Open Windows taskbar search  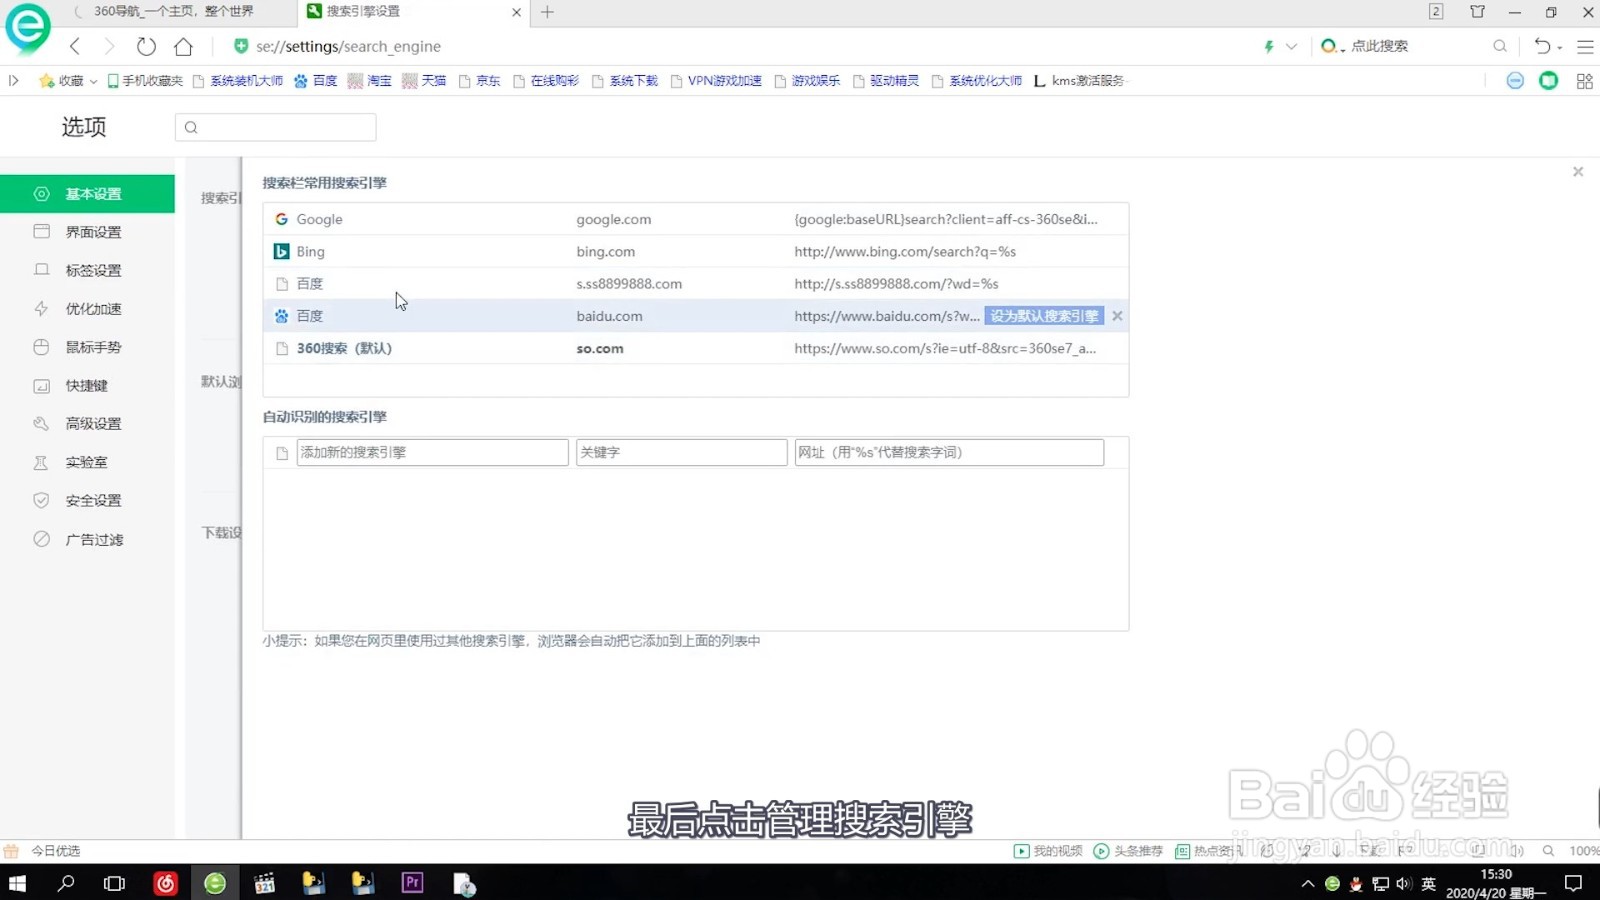66,883
